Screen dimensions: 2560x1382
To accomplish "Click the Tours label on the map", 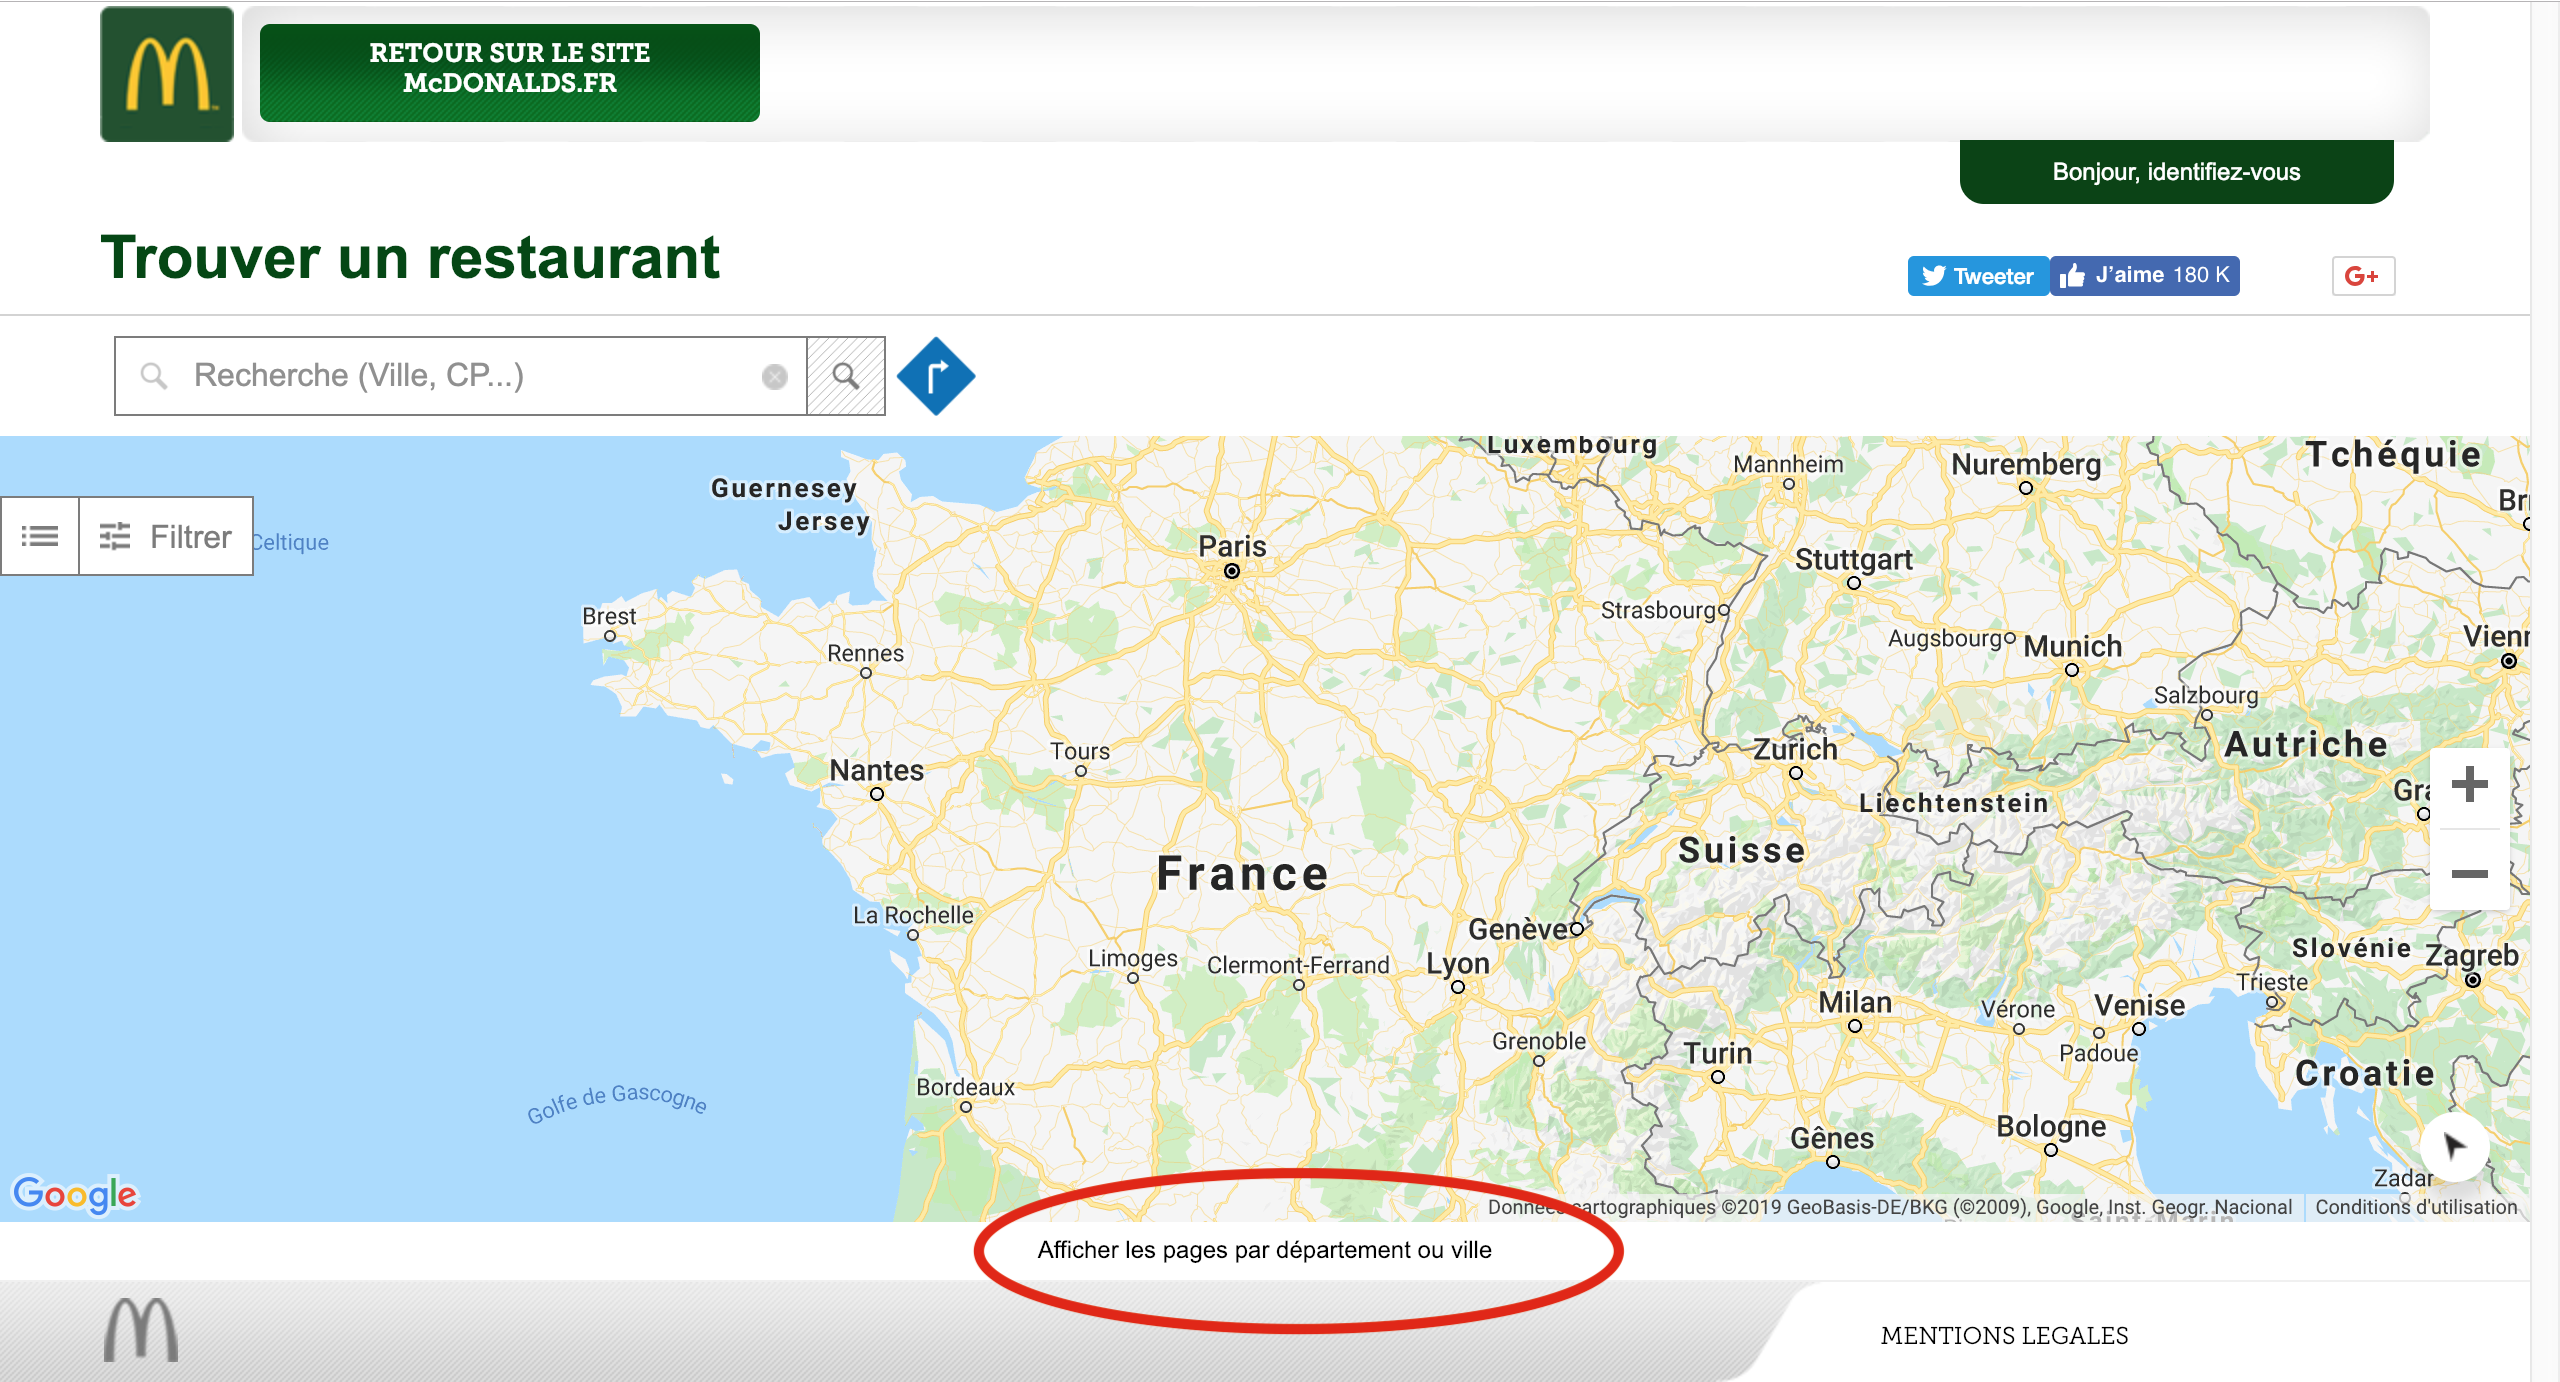I will 1080,751.
